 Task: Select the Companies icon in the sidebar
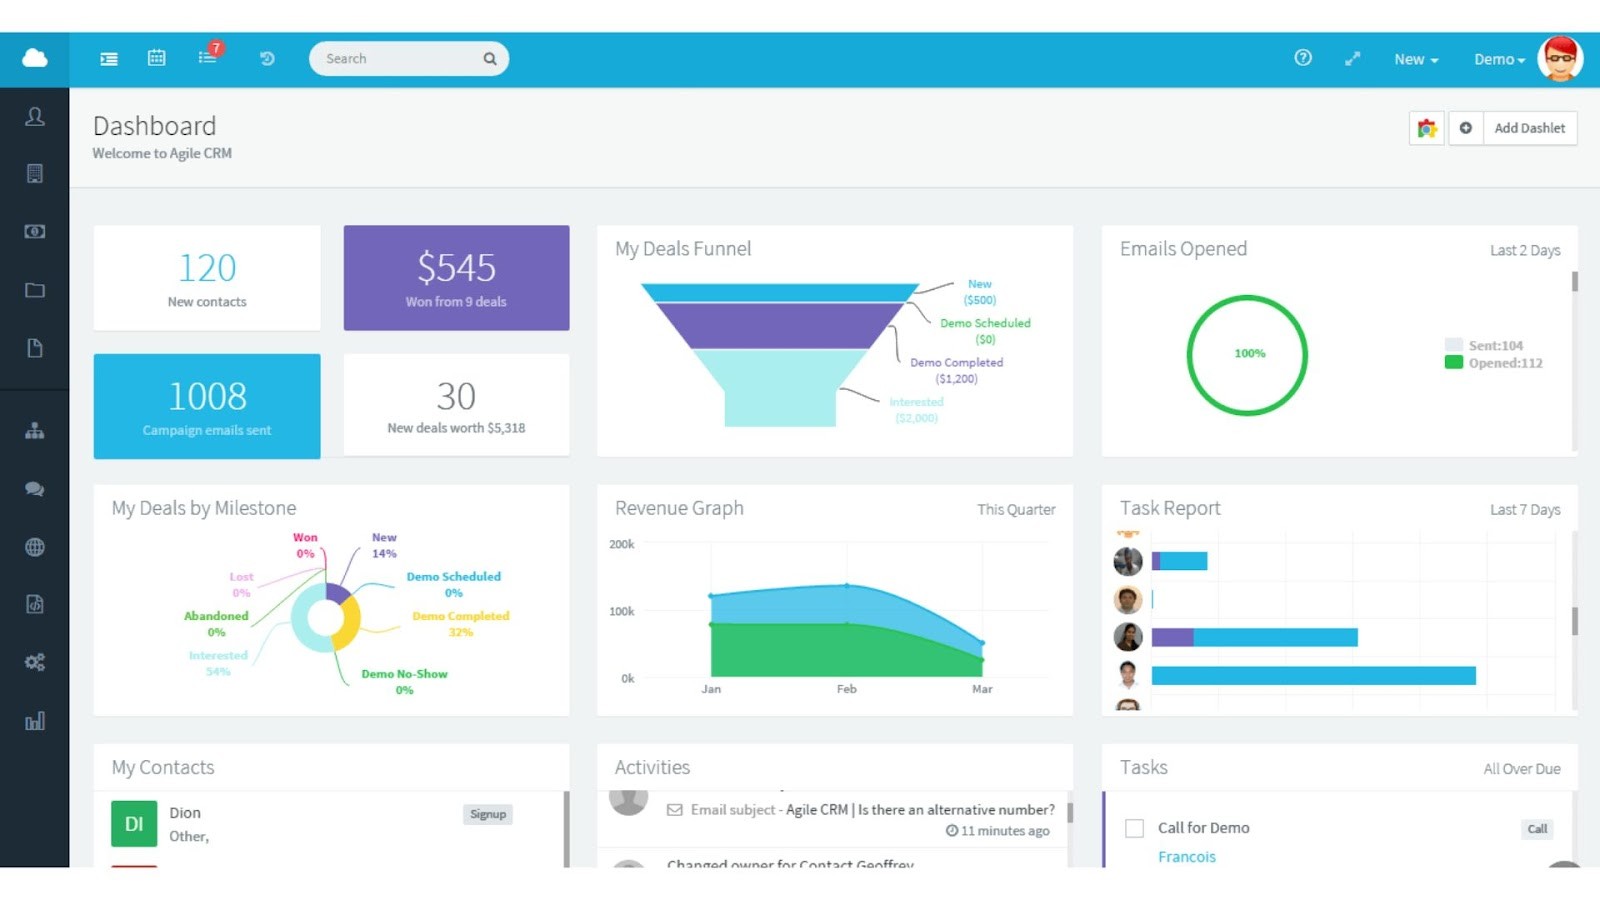pos(35,173)
